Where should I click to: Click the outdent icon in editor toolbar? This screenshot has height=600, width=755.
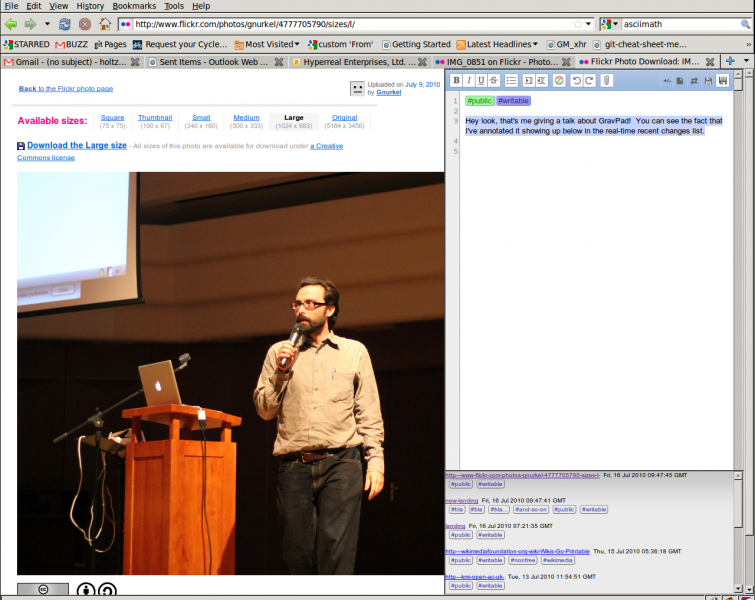click(x=541, y=80)
